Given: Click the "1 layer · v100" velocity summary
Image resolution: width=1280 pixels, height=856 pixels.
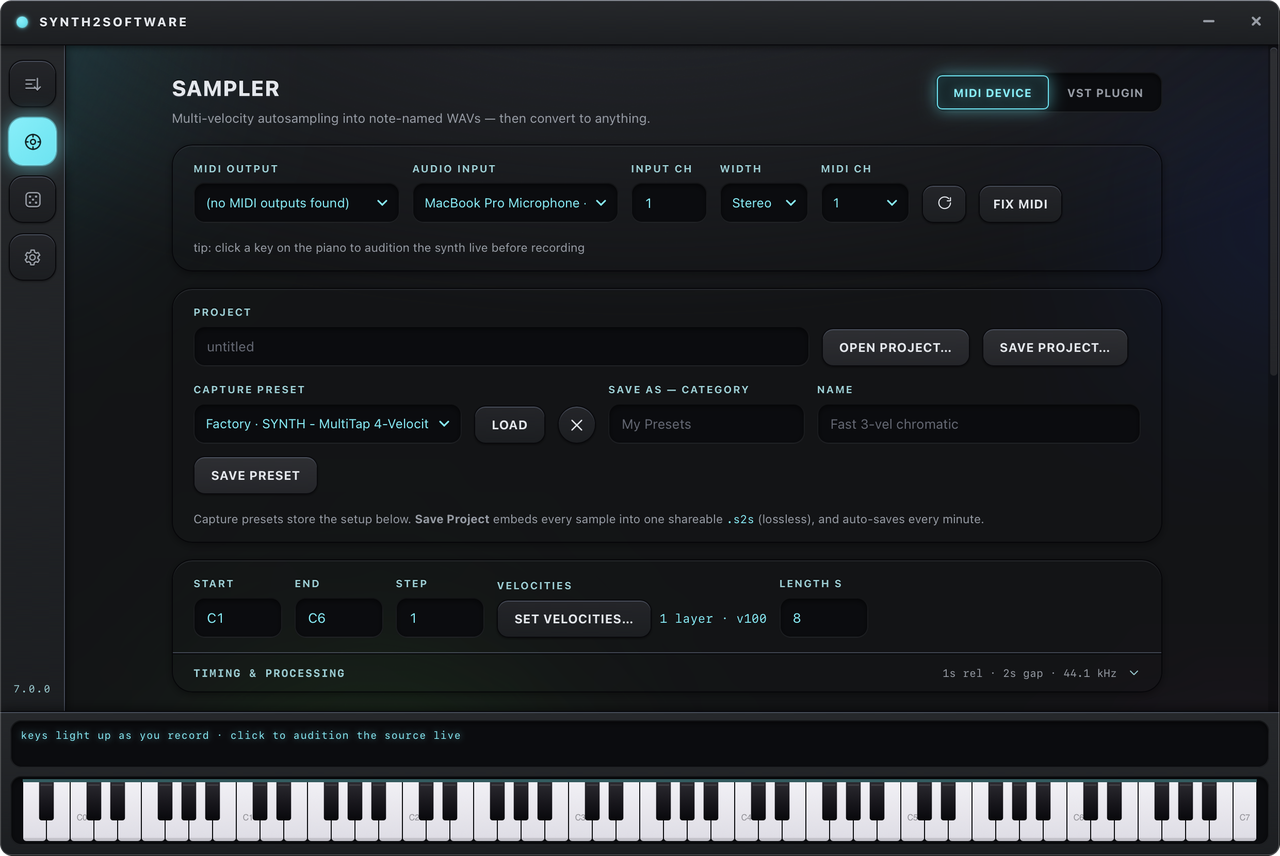Looking at the screenshot, I should 713,619.
